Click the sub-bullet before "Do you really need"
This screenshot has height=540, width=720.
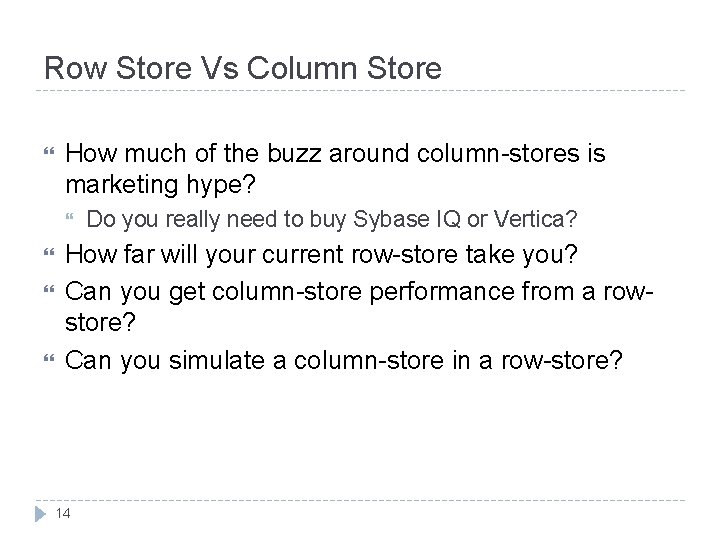point(69,220)
